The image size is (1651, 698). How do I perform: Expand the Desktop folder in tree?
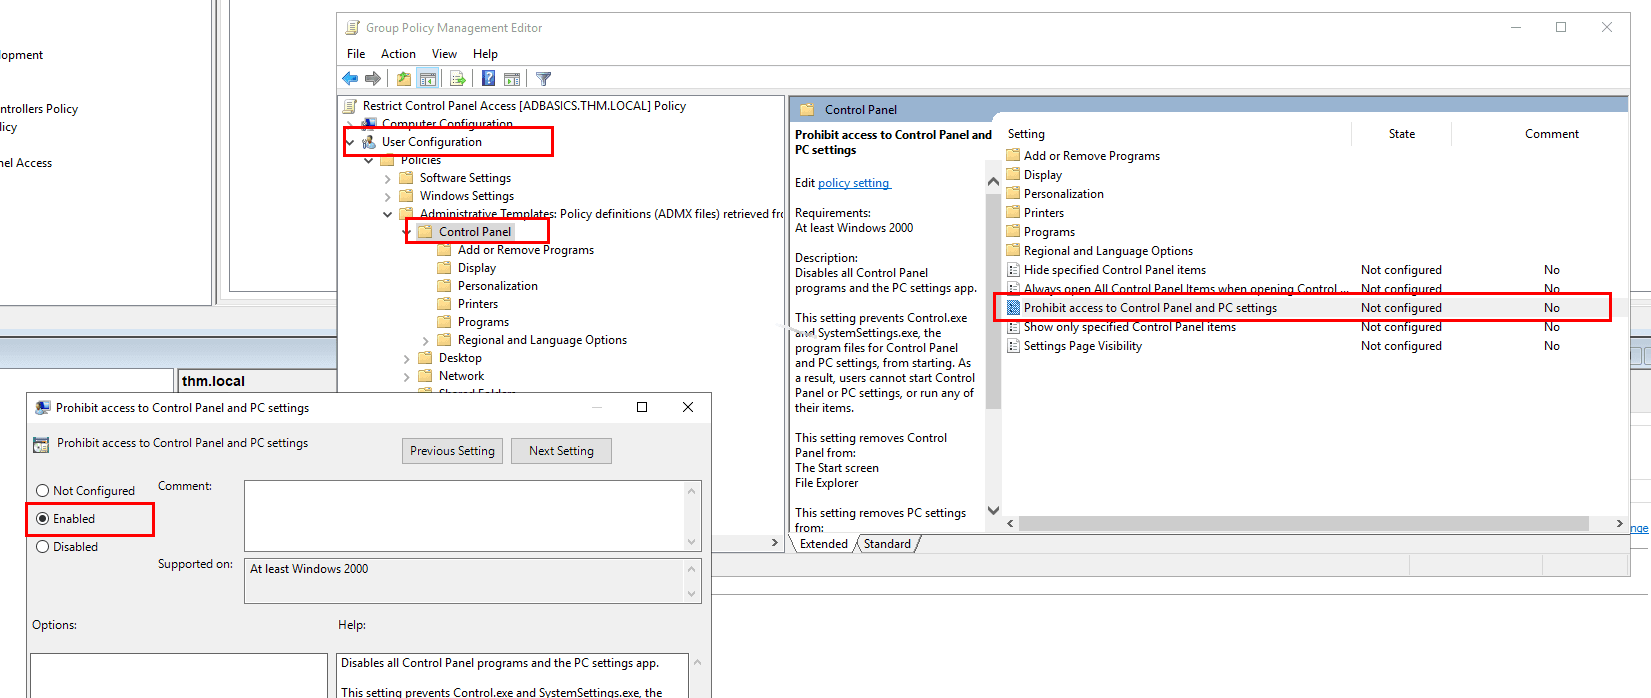(407, 359)
